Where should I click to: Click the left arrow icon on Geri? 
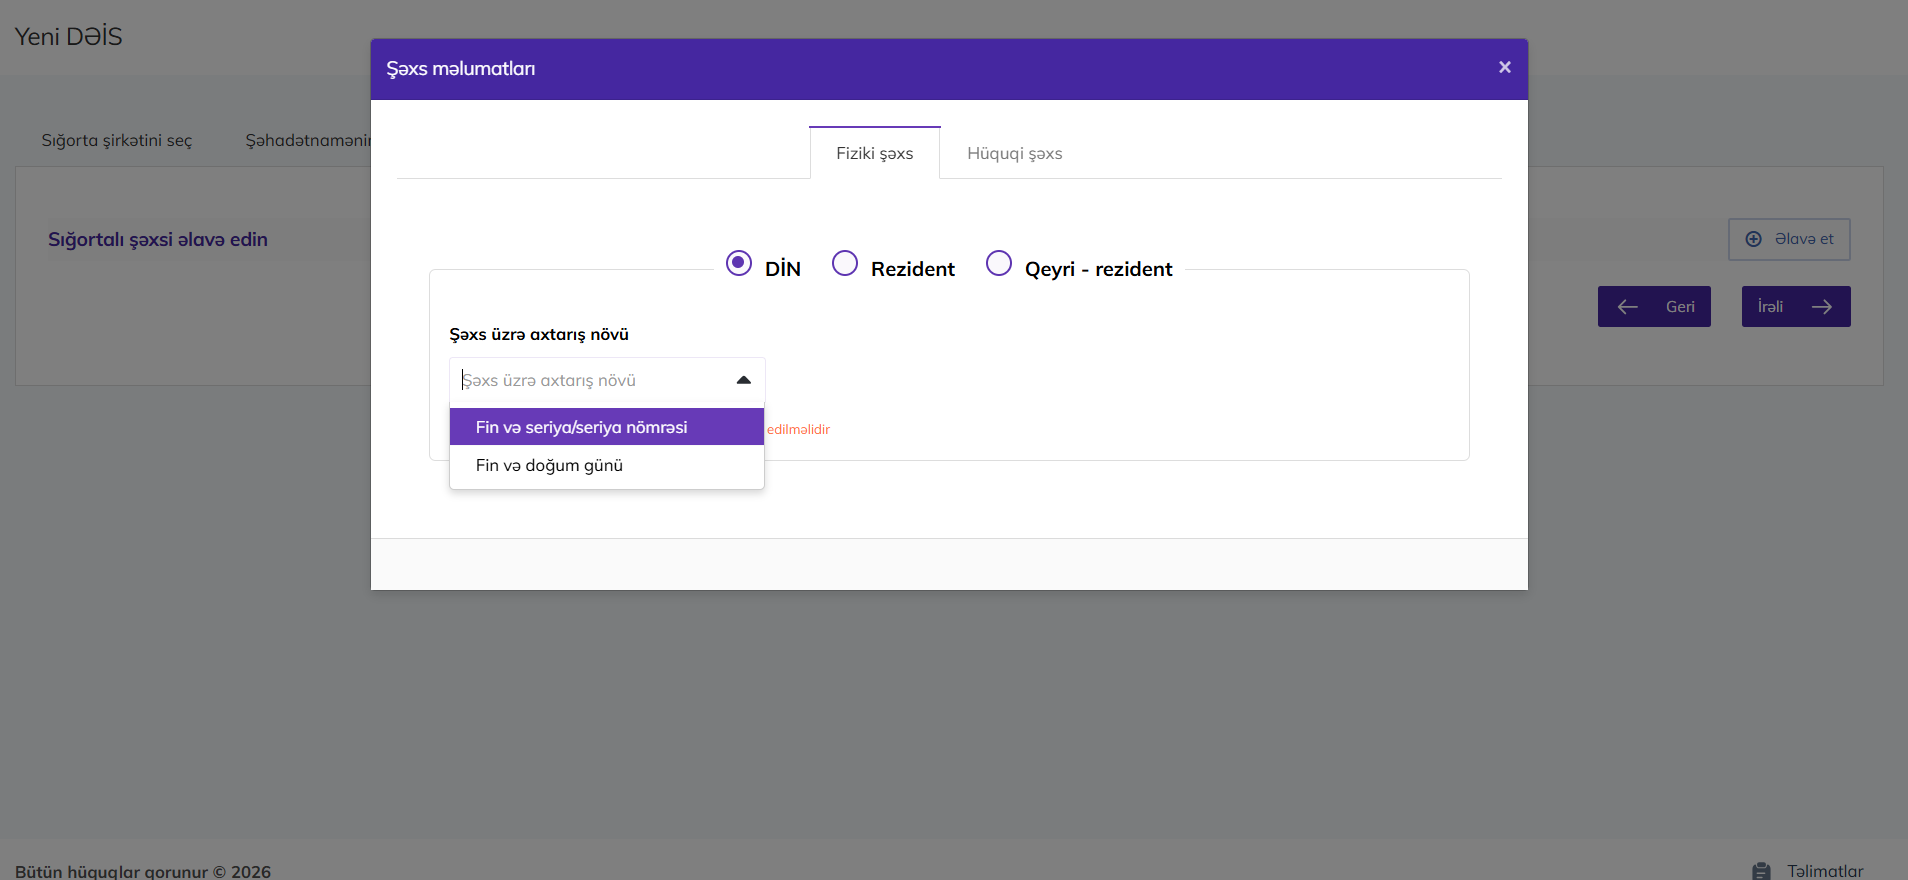pos(1628,307)
